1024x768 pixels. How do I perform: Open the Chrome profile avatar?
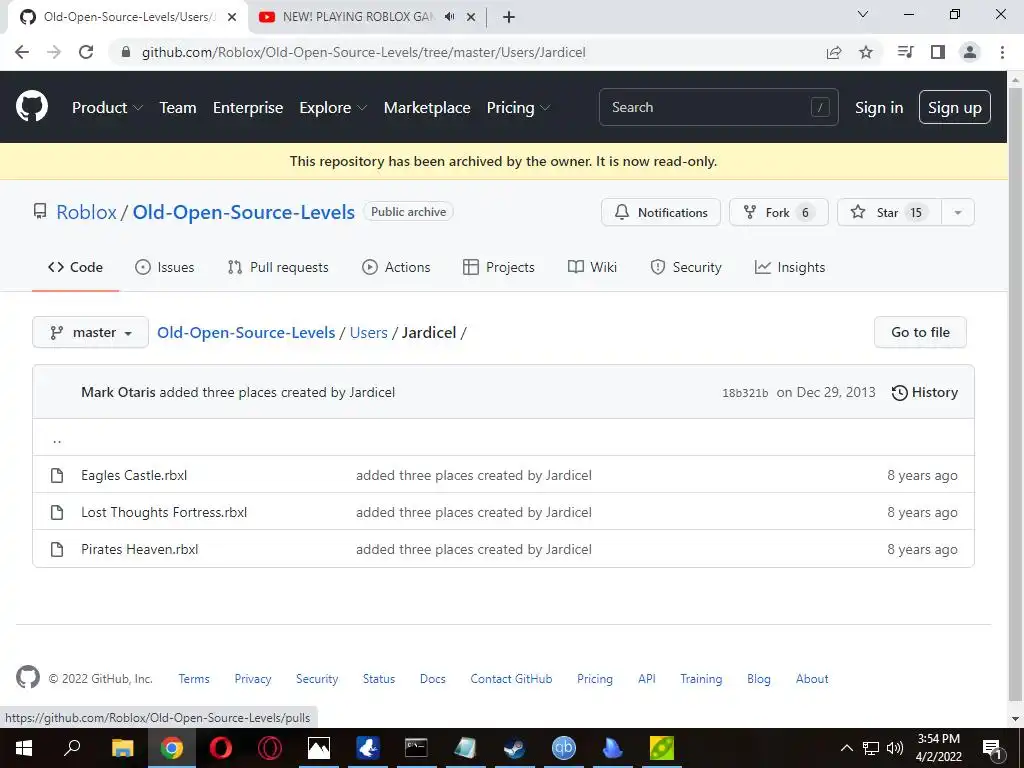pos(970,52)
